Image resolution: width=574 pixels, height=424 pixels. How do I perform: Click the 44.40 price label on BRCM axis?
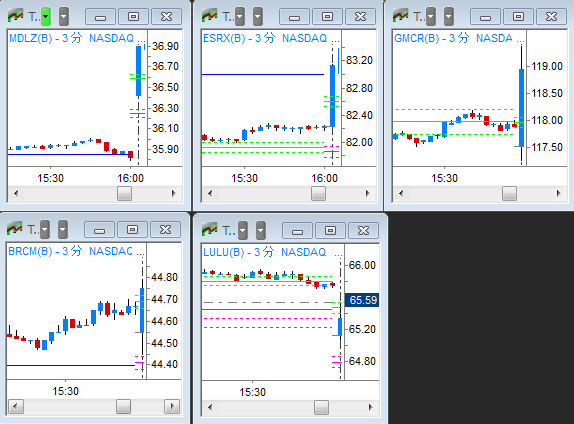click(x=164, y=364)
